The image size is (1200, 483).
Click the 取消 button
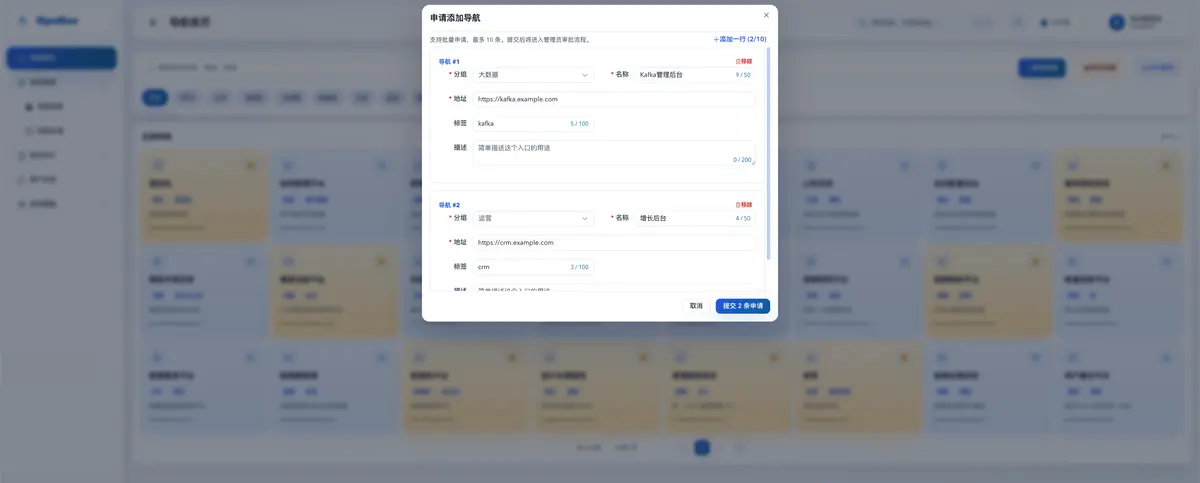click(696, 306)
